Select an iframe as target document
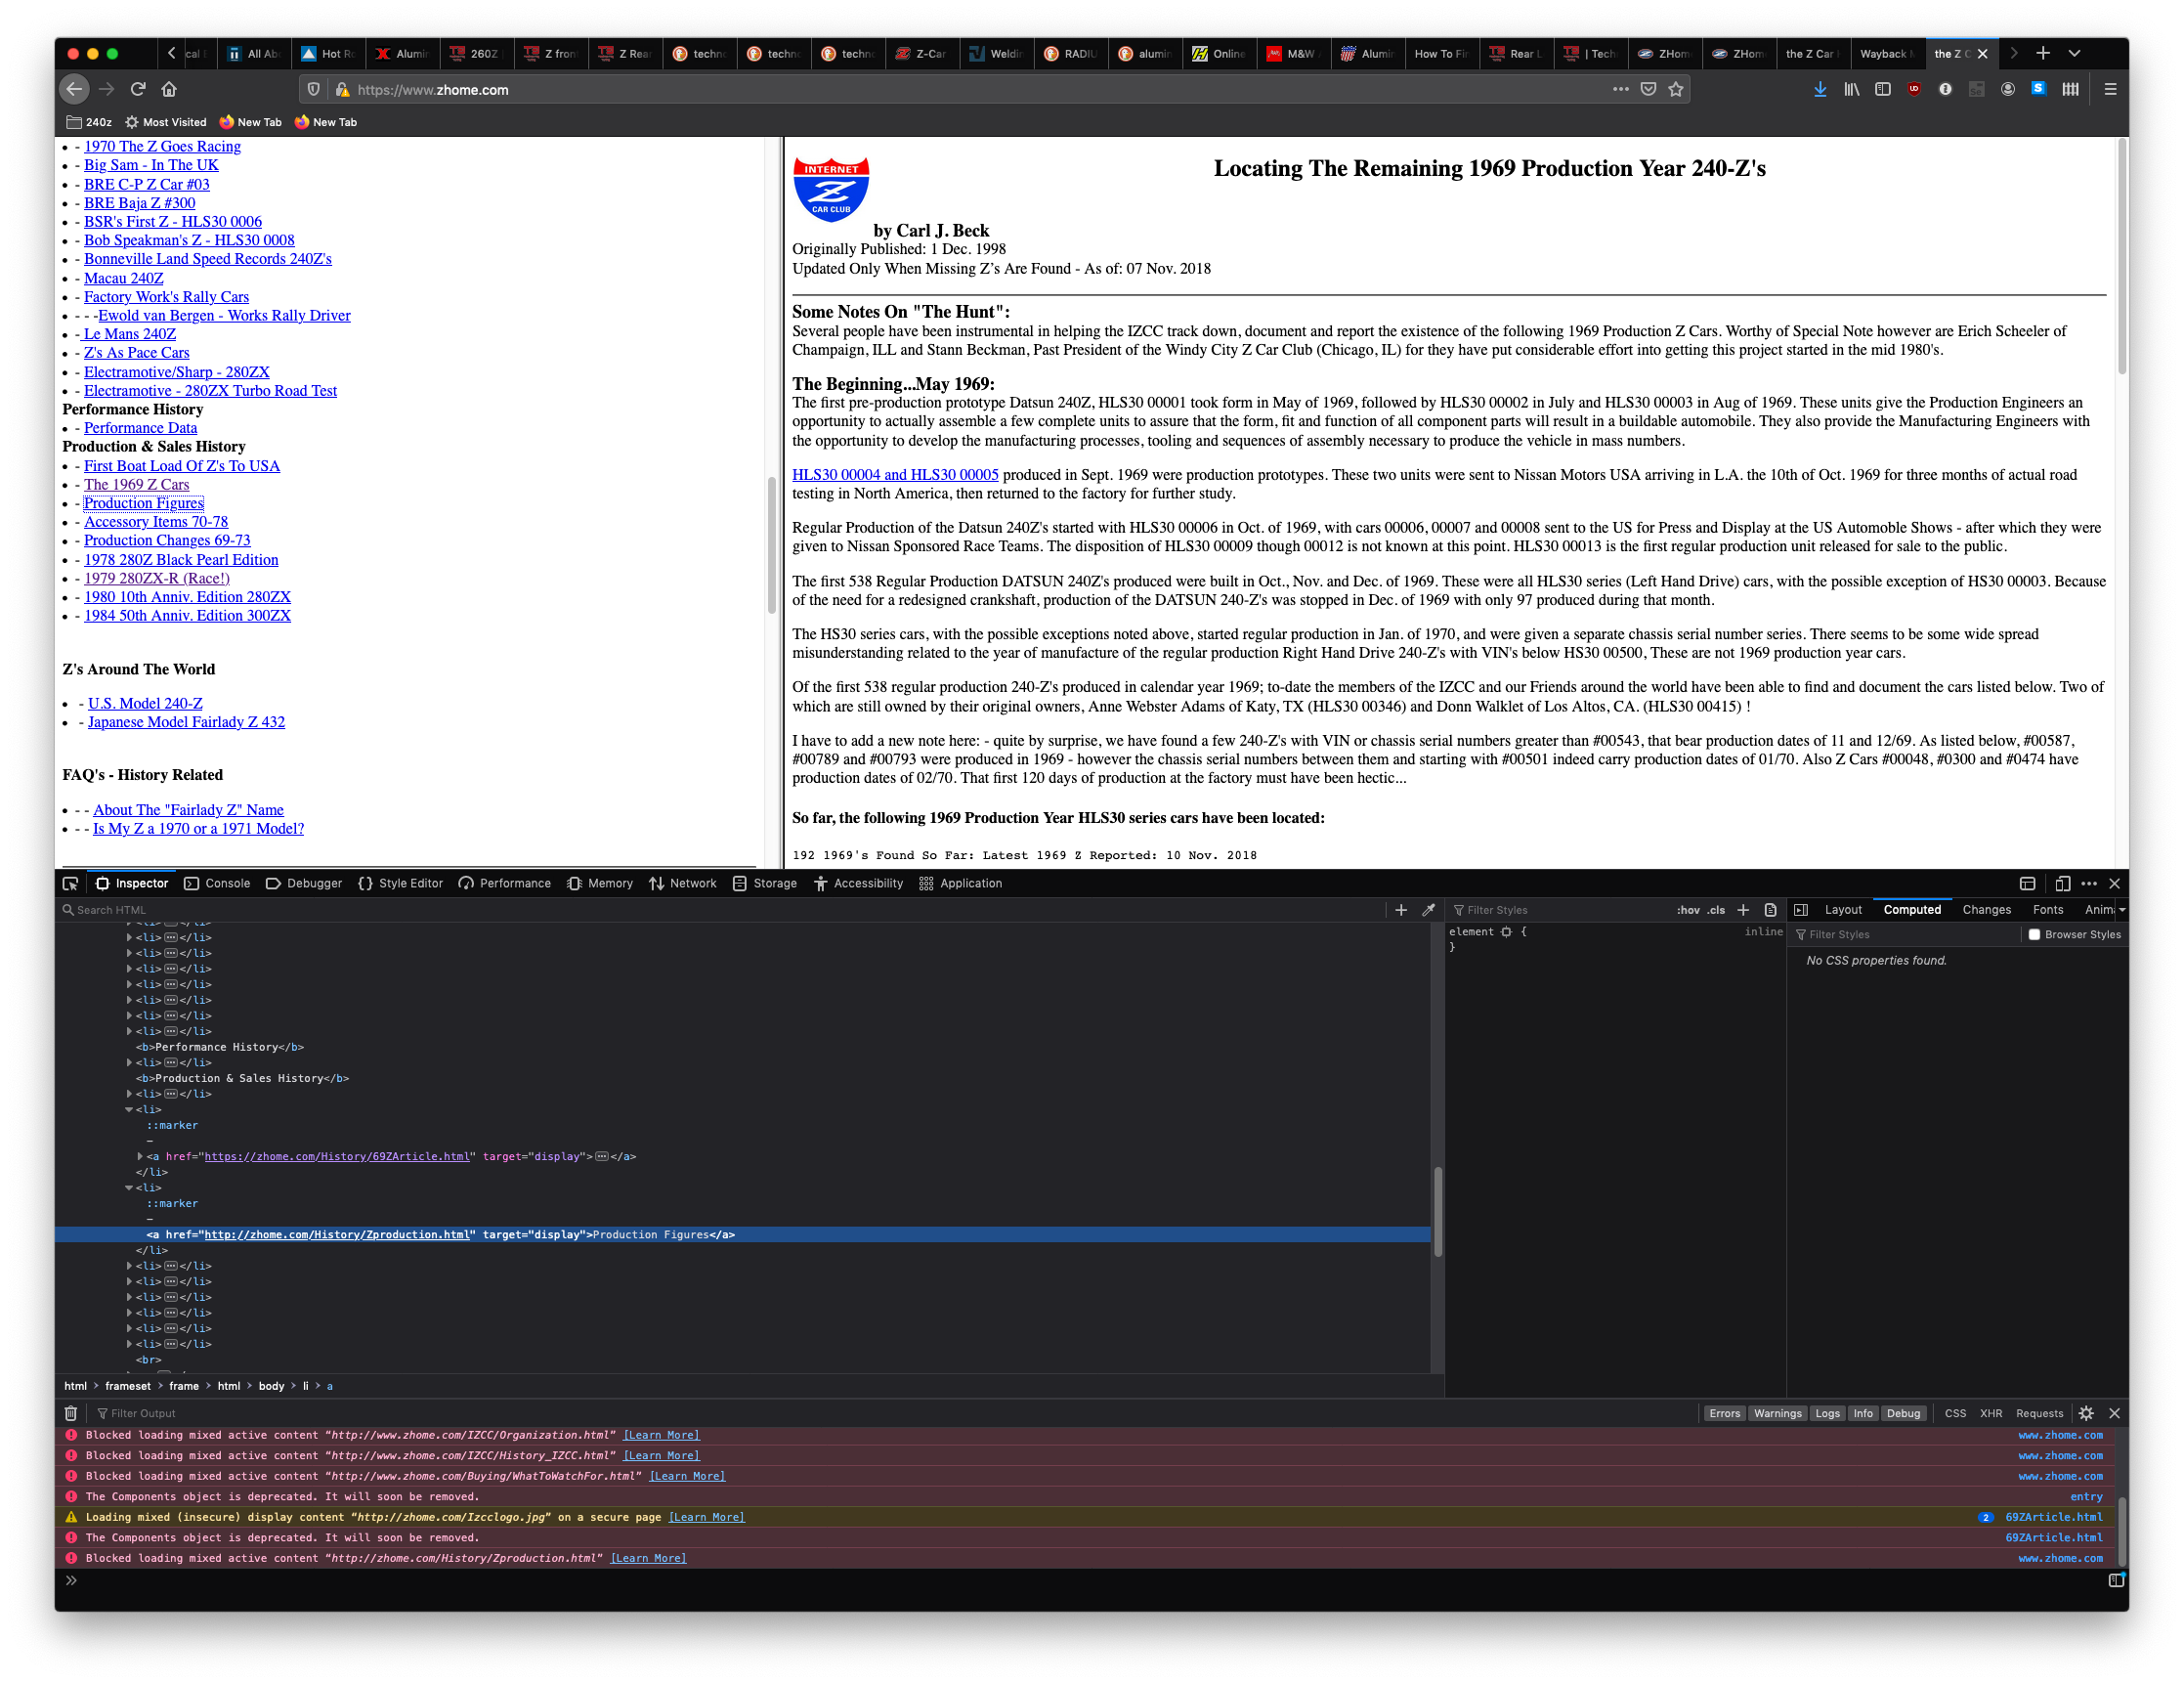The width and height of the screenshot is (2184, 1684). pos(2027,883)
